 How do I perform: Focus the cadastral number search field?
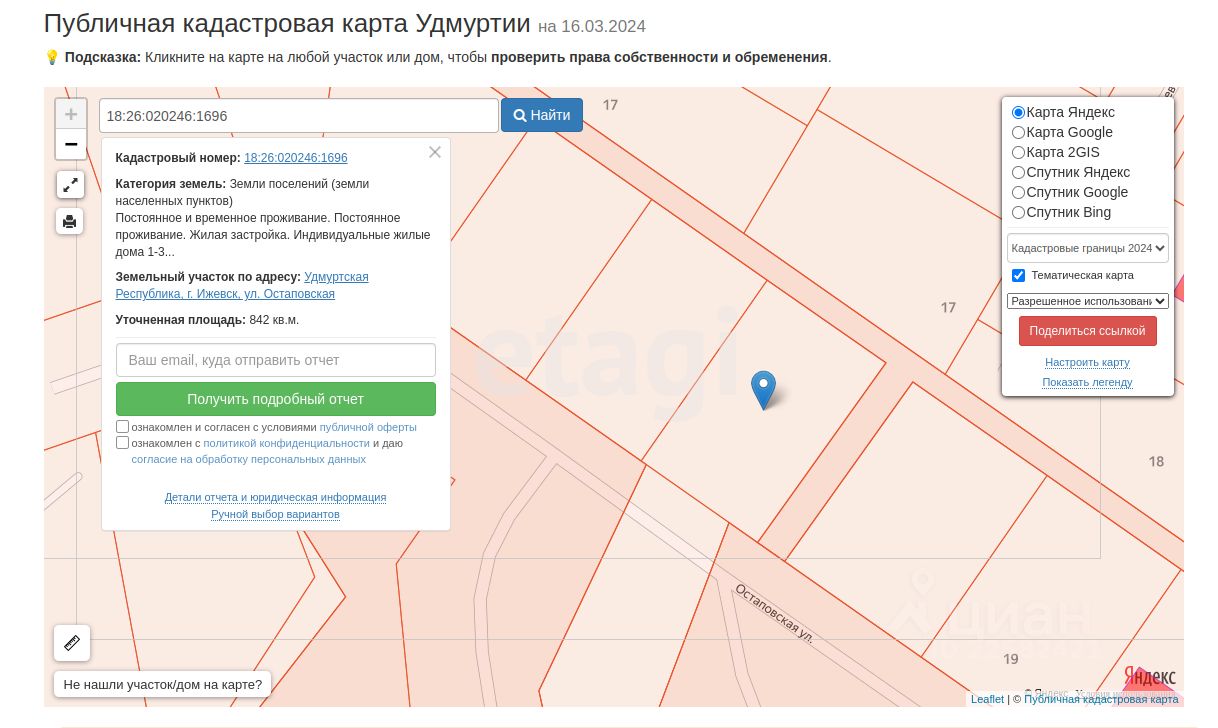(x=299, y=115)
